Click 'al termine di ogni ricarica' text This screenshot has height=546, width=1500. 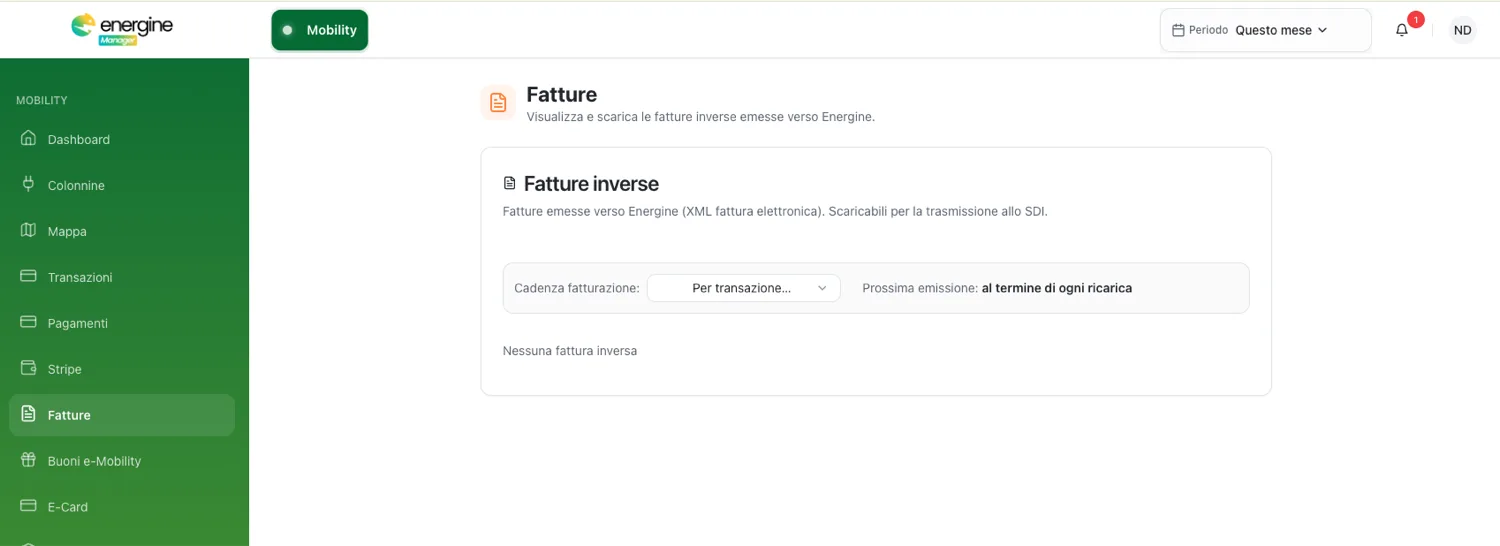(1057, 288)
